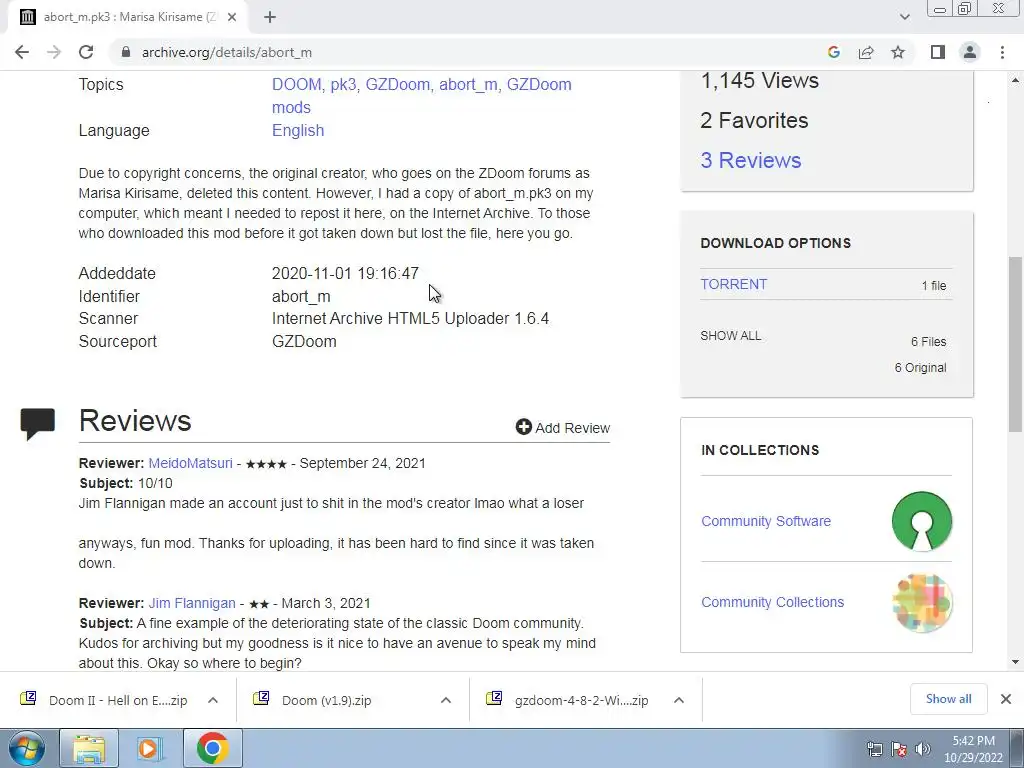Click the Add Review text link
This screenshot has width=1024, height=768.
[573, 428]
